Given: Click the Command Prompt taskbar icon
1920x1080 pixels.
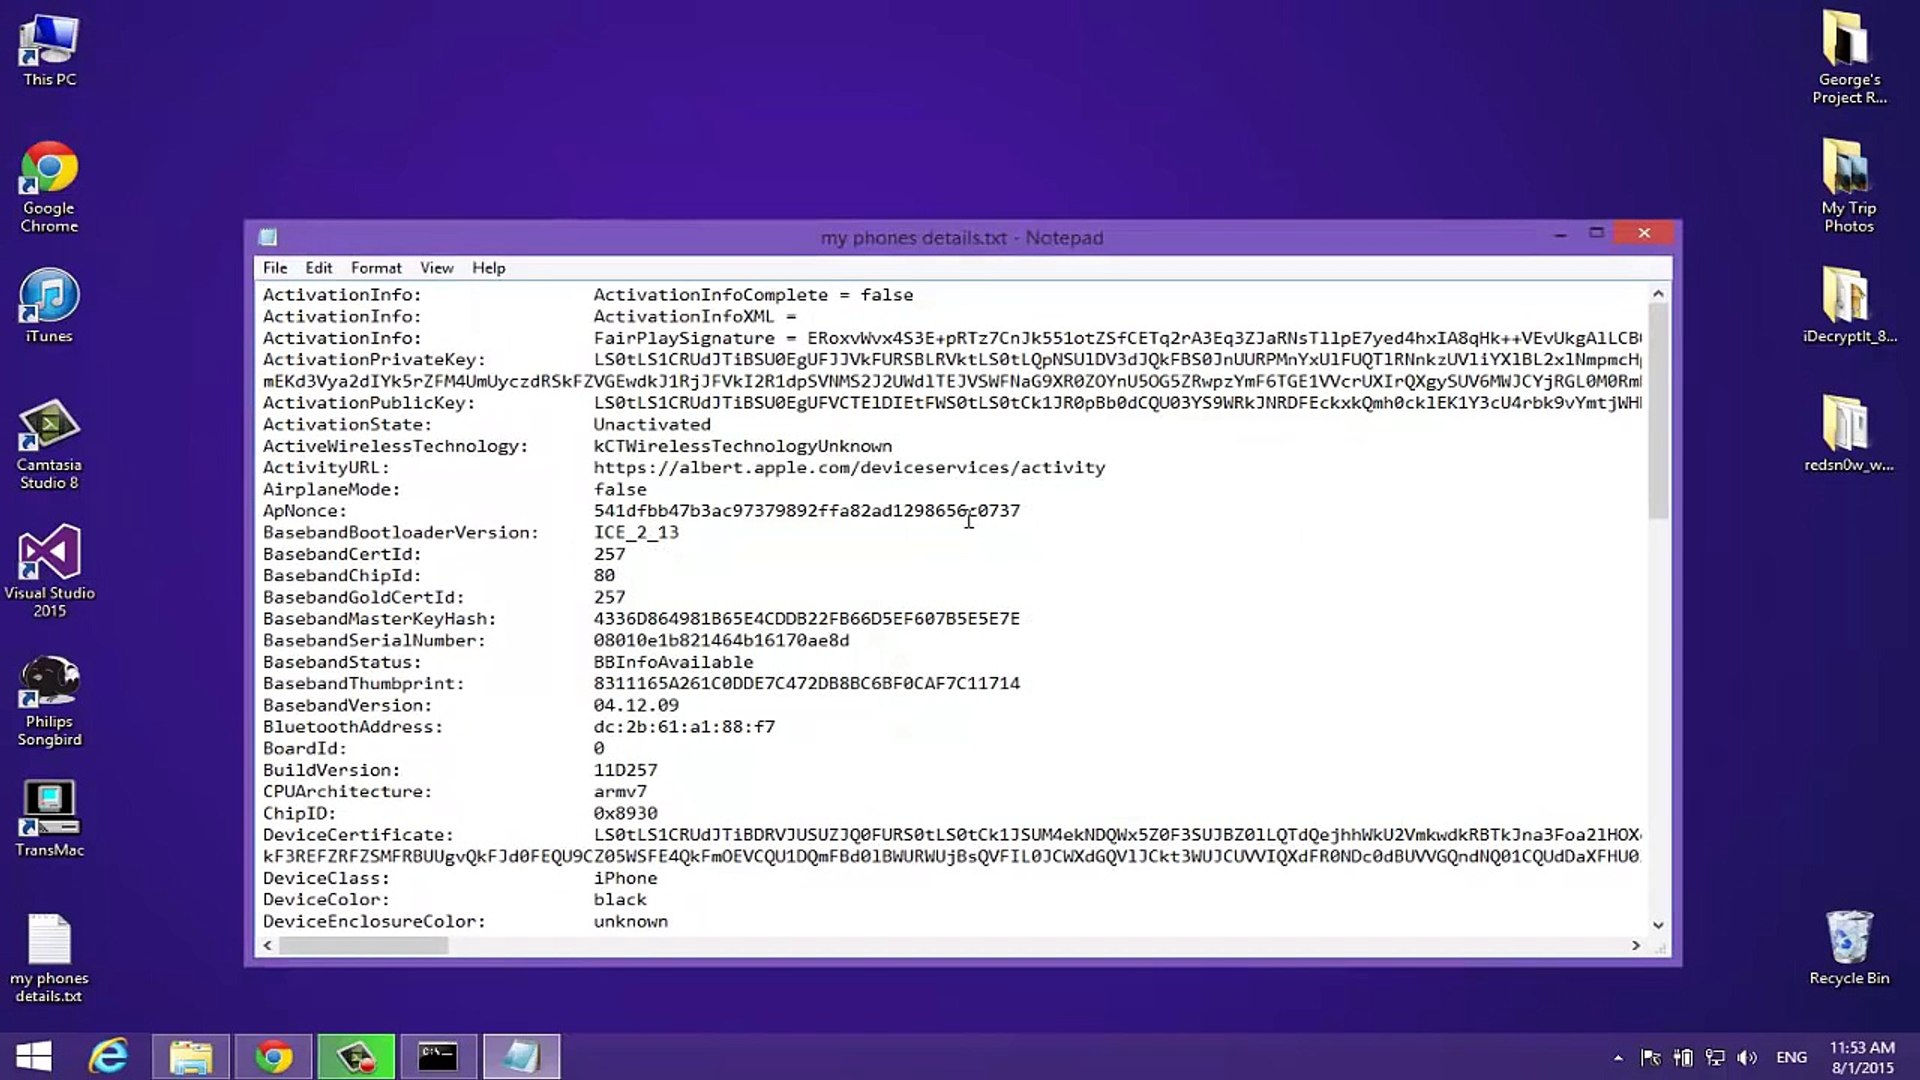Looking at the screenshot, I should click(438, 1056).
